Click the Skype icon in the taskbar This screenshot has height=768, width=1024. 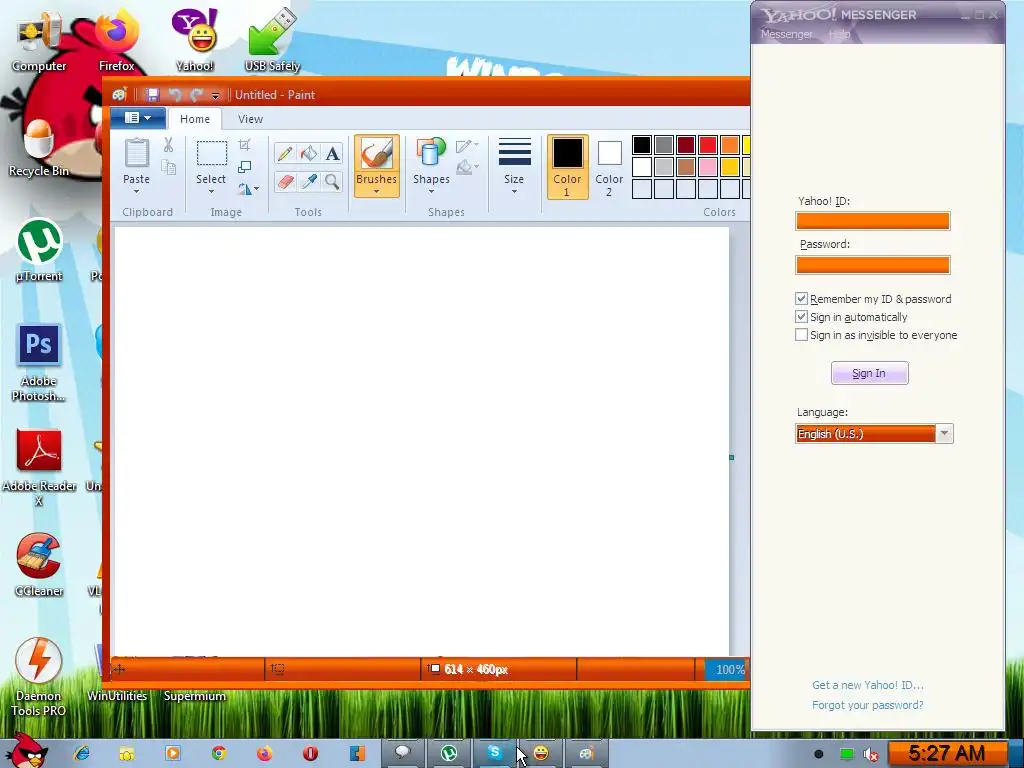point(494,753)
